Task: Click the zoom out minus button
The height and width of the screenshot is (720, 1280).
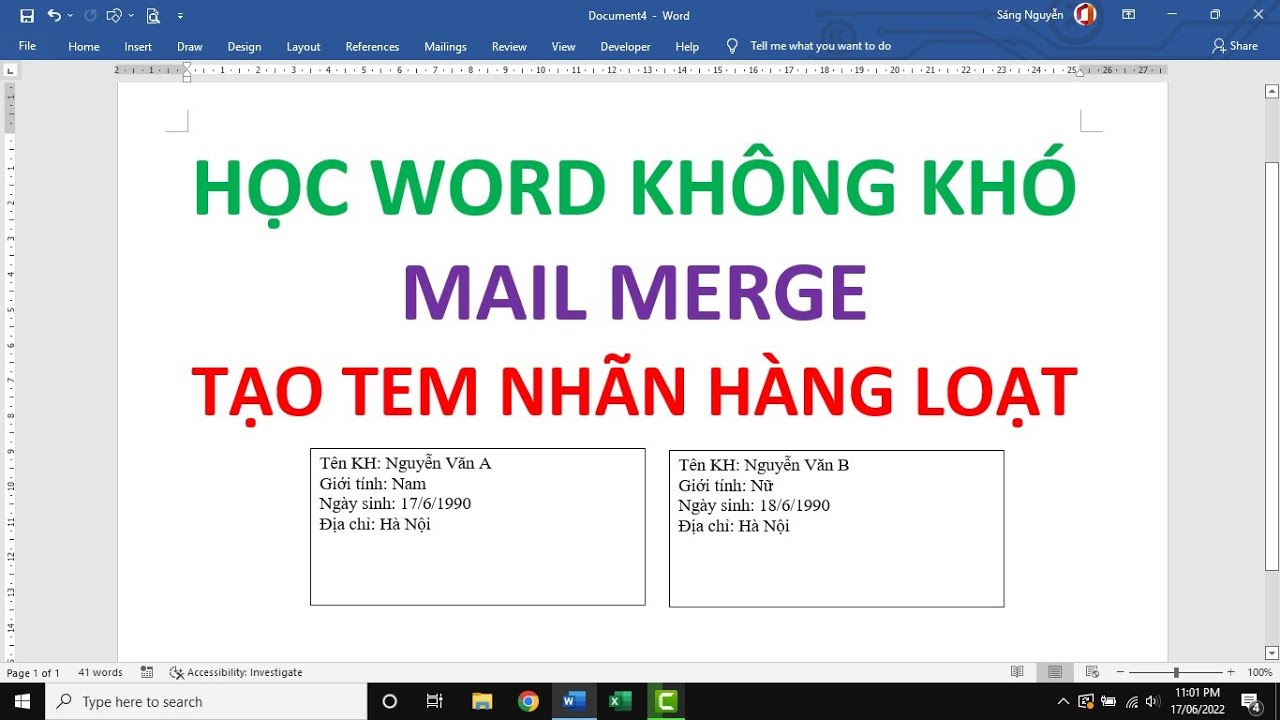Action: pyautogui.click(x=1121, y=672)
